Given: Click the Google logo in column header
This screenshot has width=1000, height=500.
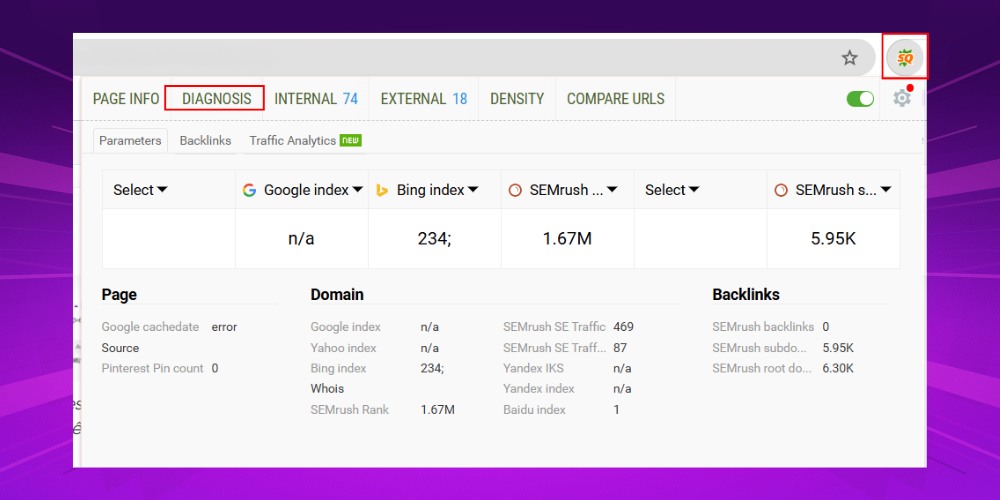Looking at the screenshot, I should [249, 189].
